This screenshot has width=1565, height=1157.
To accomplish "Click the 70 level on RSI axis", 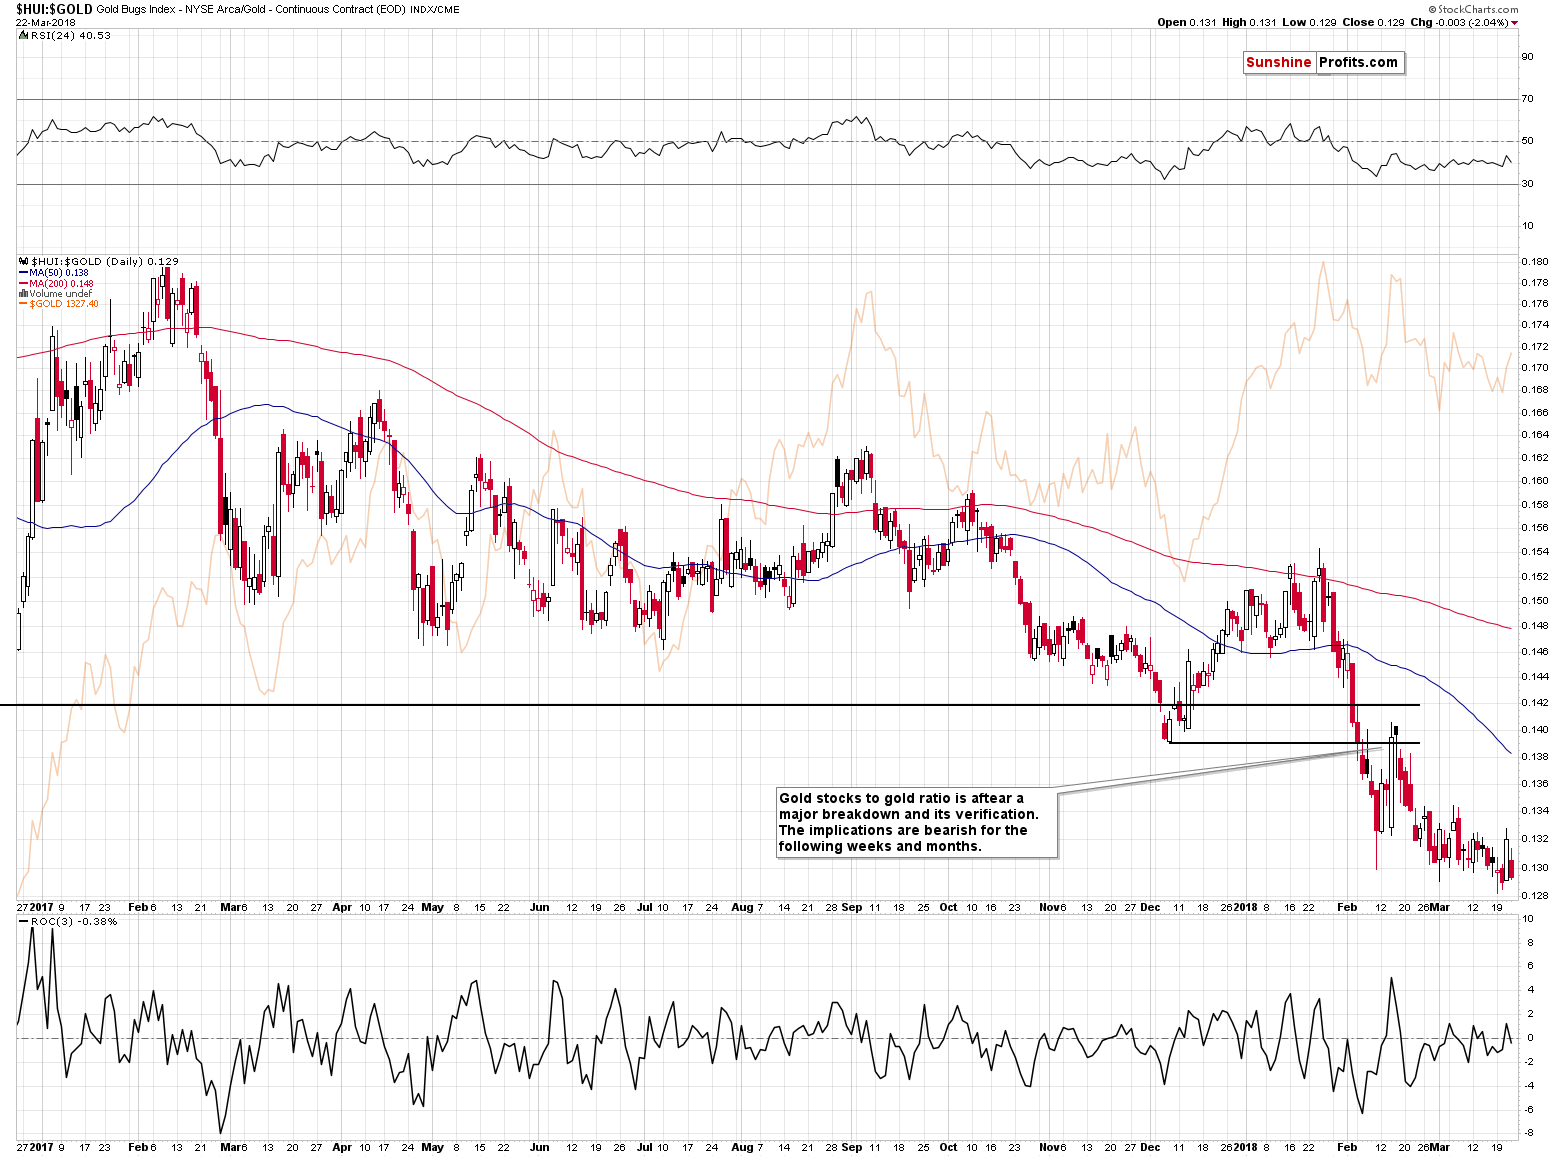I will 1527,98.
